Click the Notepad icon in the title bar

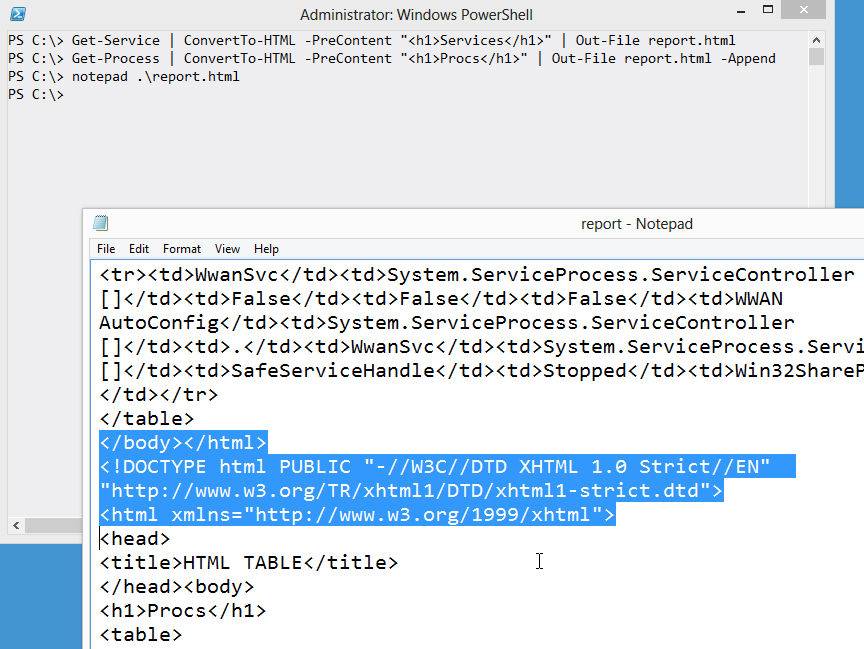point(100,223)
